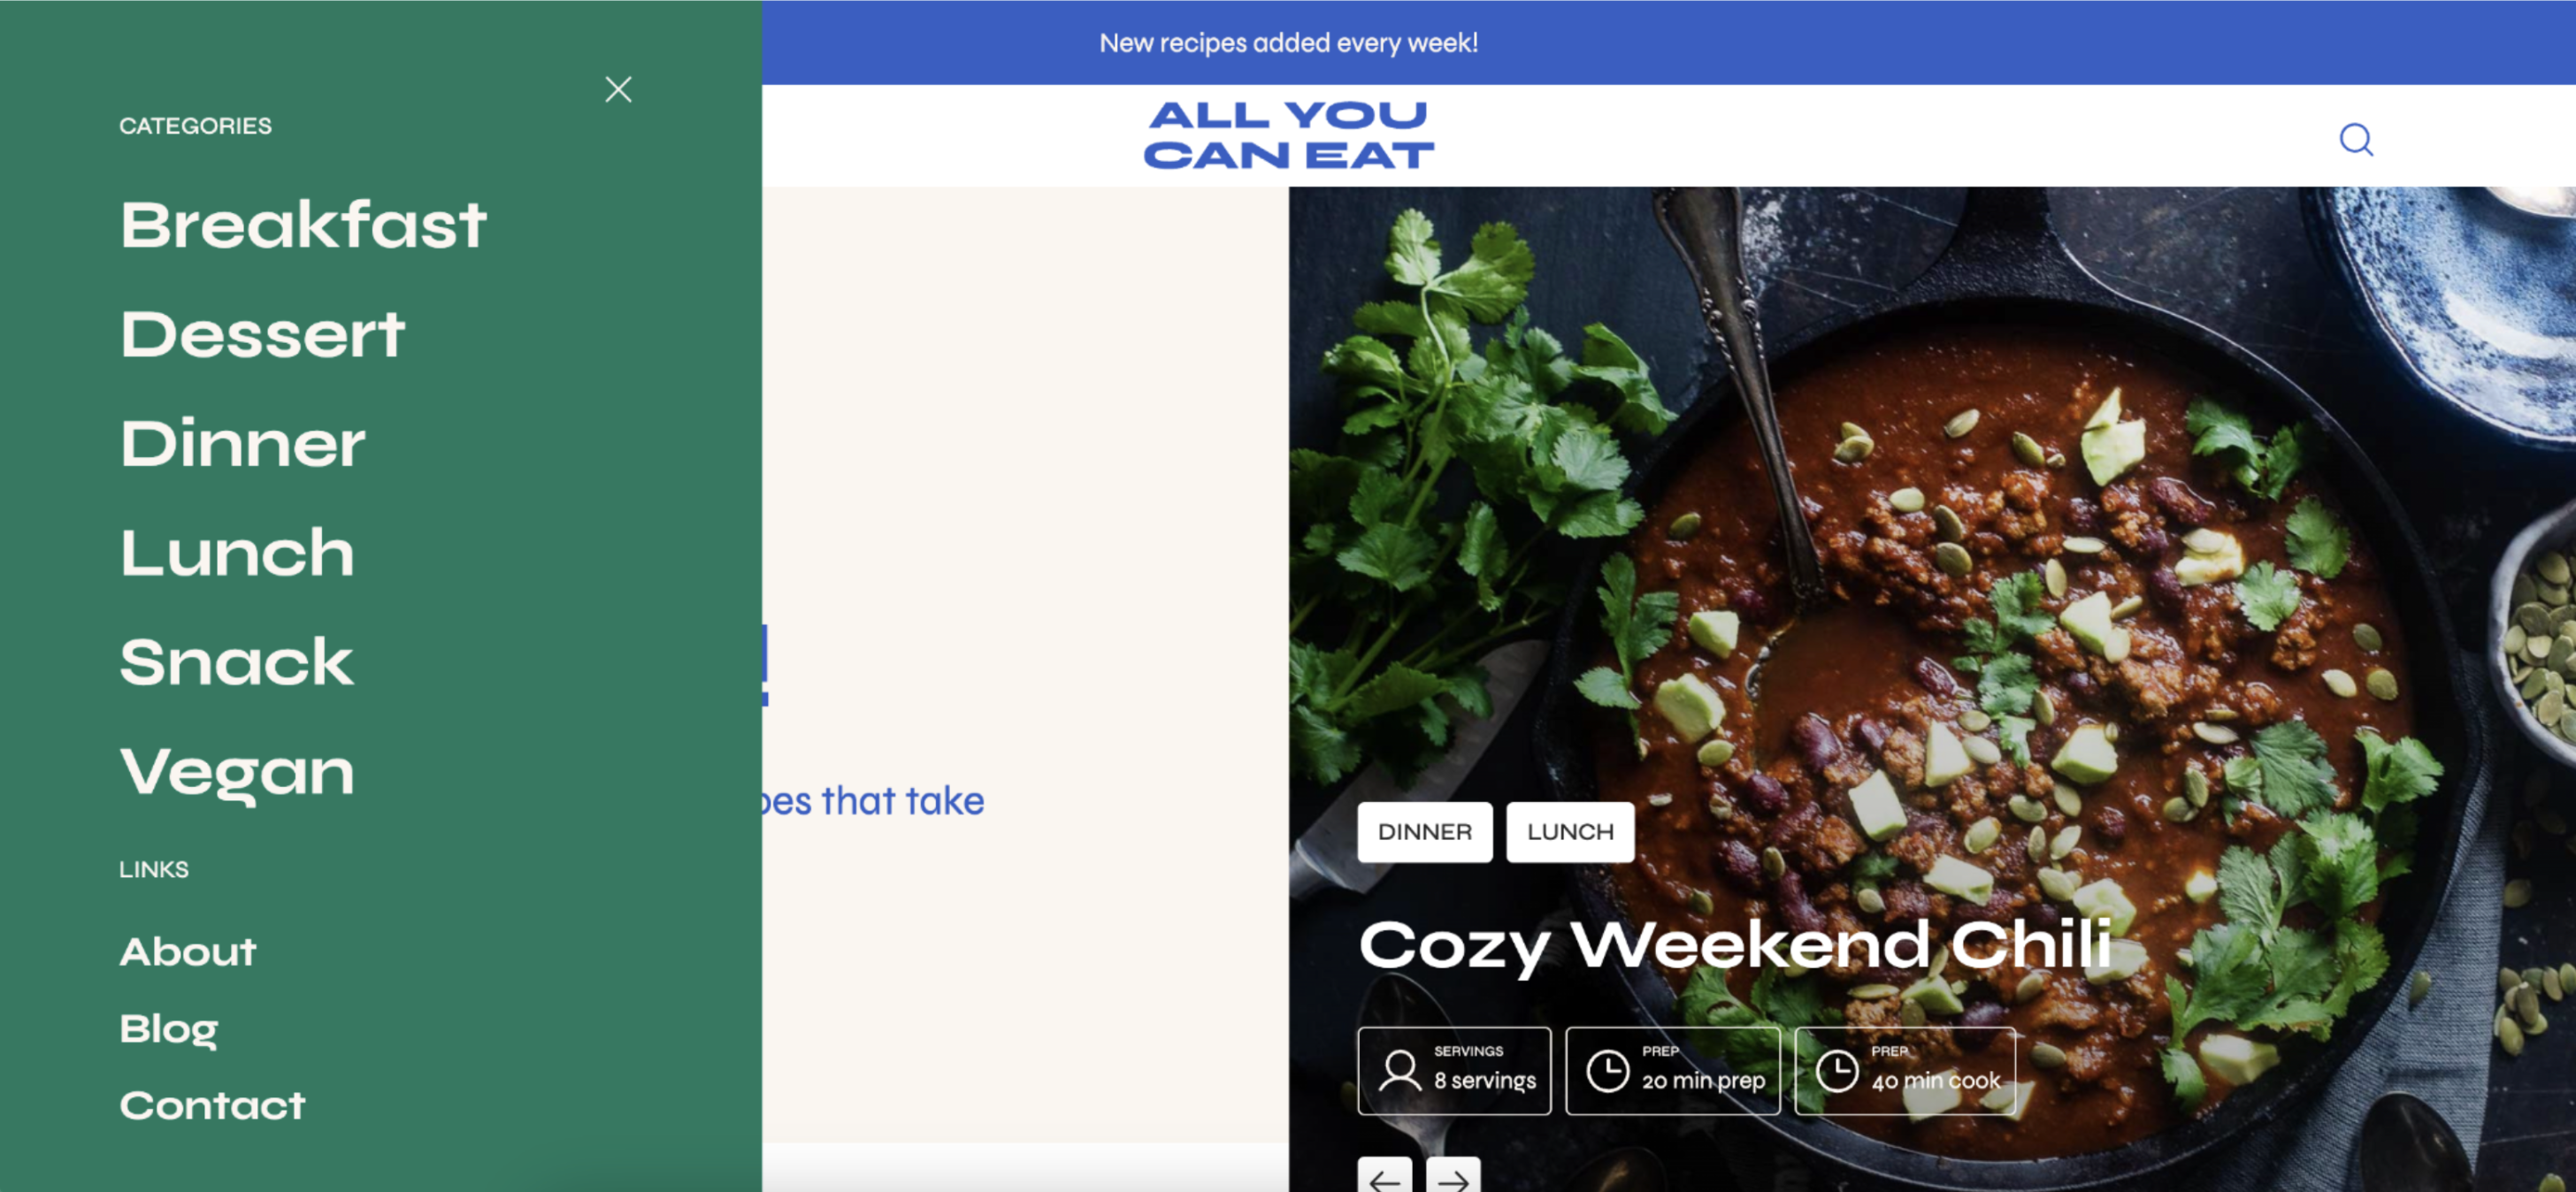Viewport: 2576px width, 1192px height.
Task: Click the DINNER tag on chili
Action: [1425, 832]
